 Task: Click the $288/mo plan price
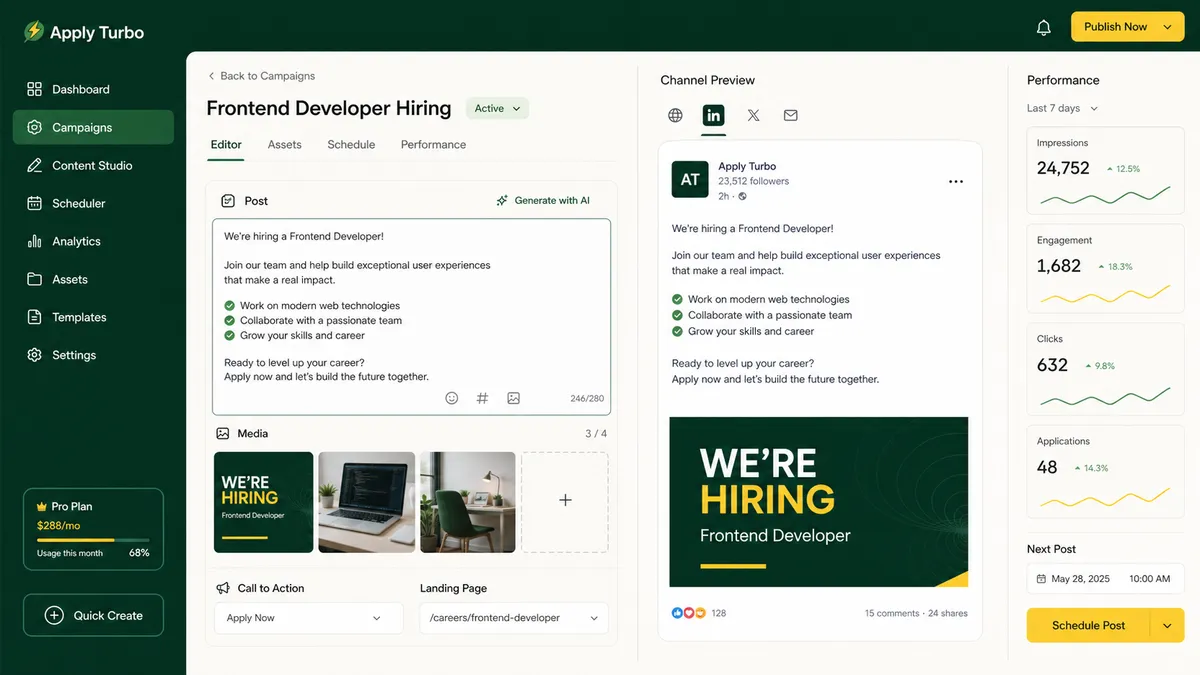click(x=58, y=525)
